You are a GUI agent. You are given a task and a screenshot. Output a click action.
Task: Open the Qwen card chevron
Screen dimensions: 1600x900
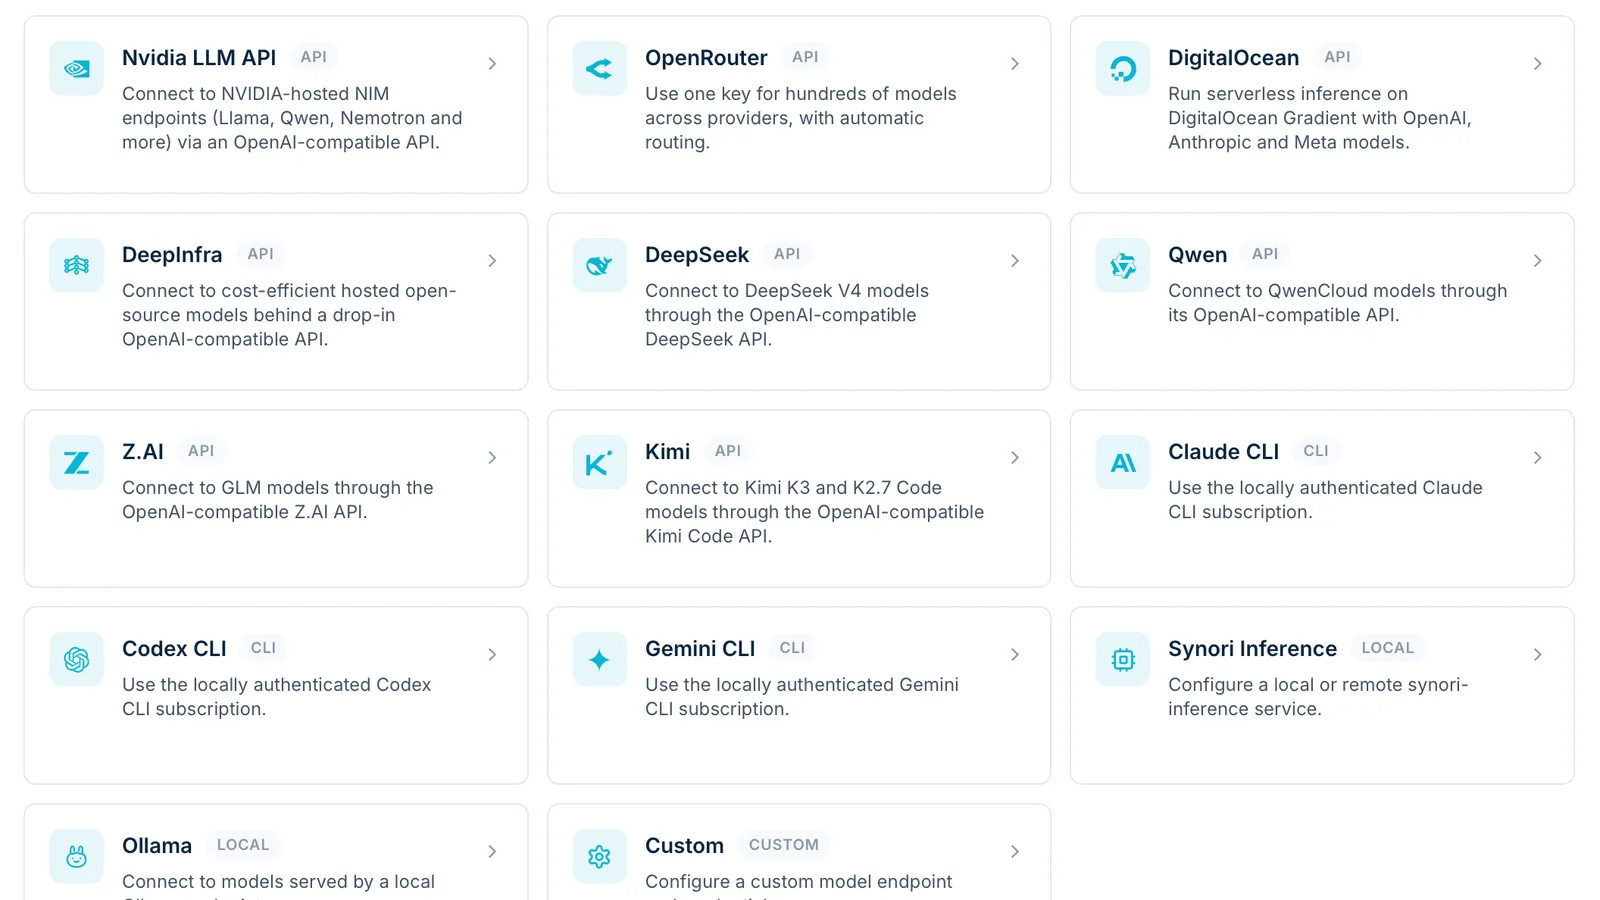coord(1538,261)
